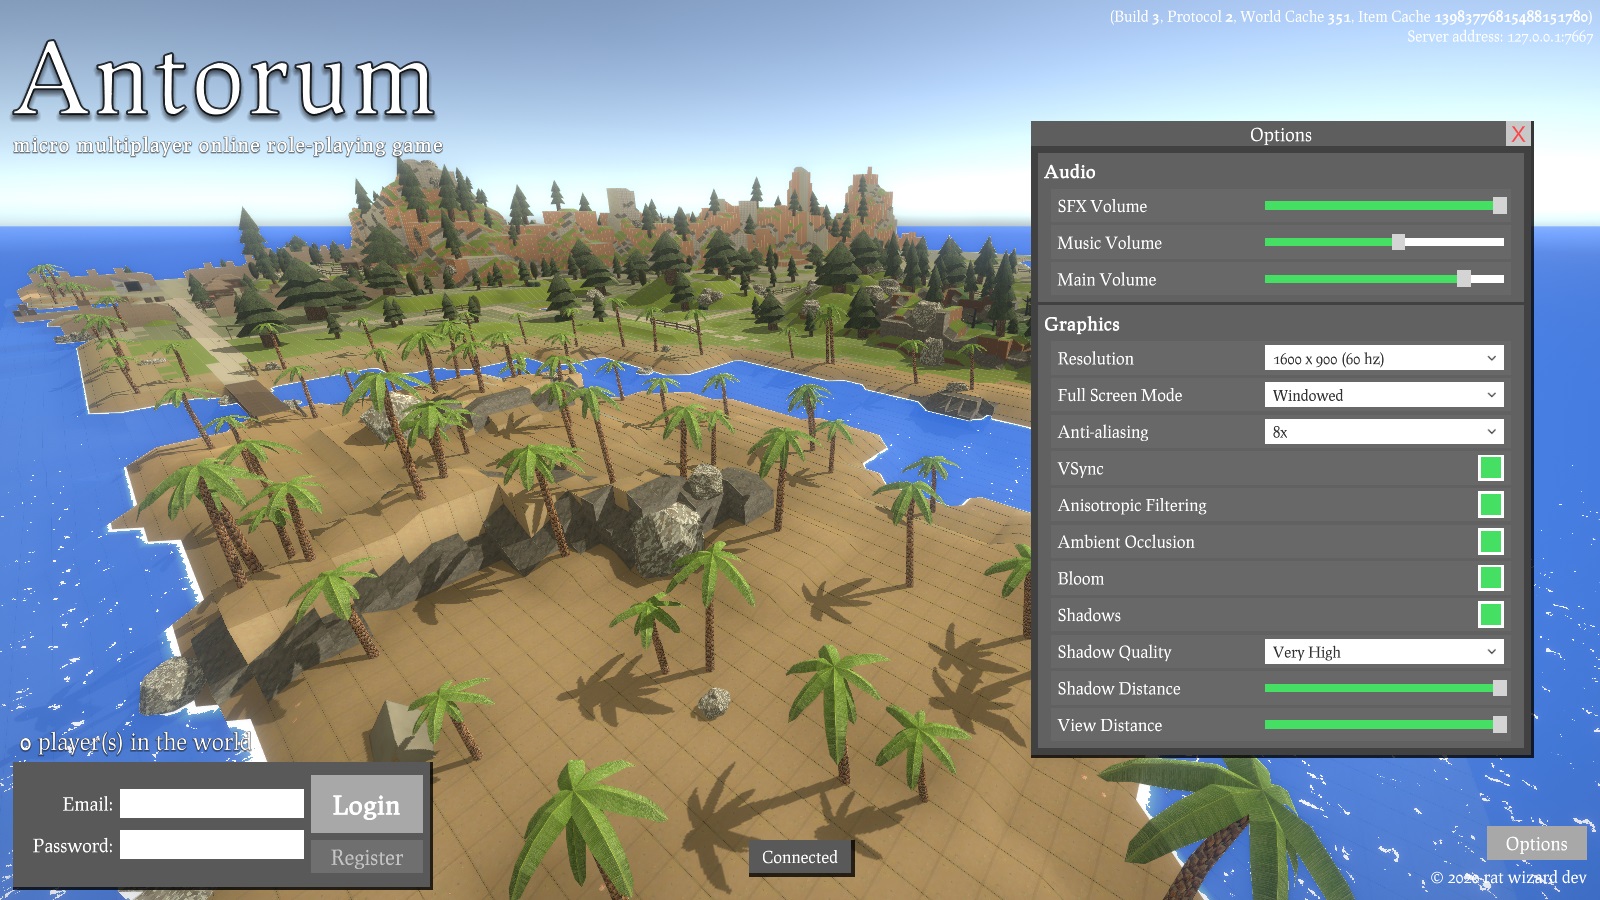Disable Anisotropic Filtering checkbox
The height and width of the screenshot is (900, 1600).
[x=1490, y=505]
